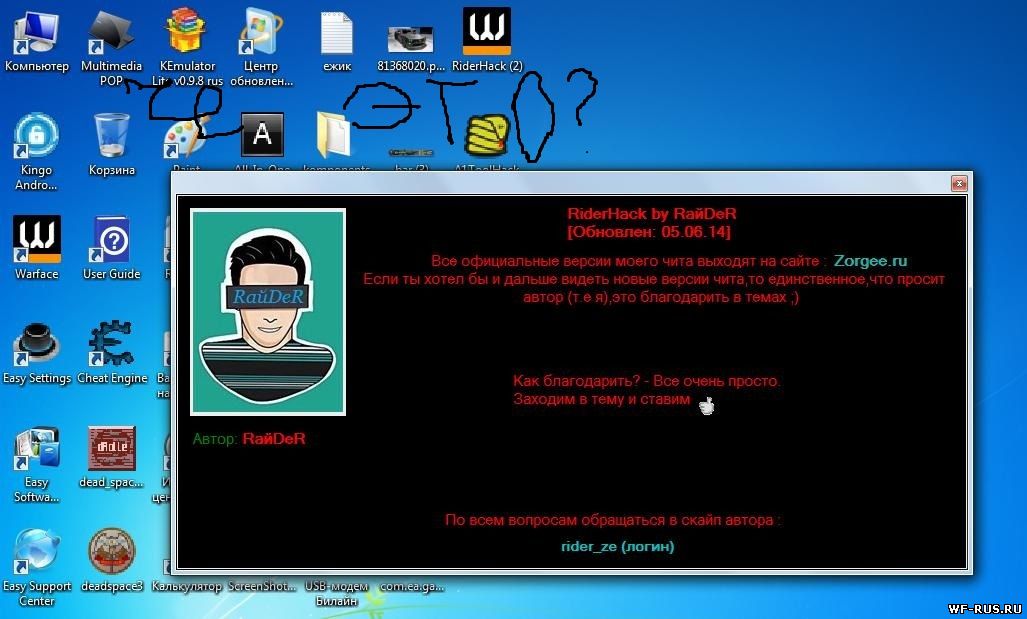Open the Центр обновления shortcut
1027x619 pixels.
[x=261, y=34]
